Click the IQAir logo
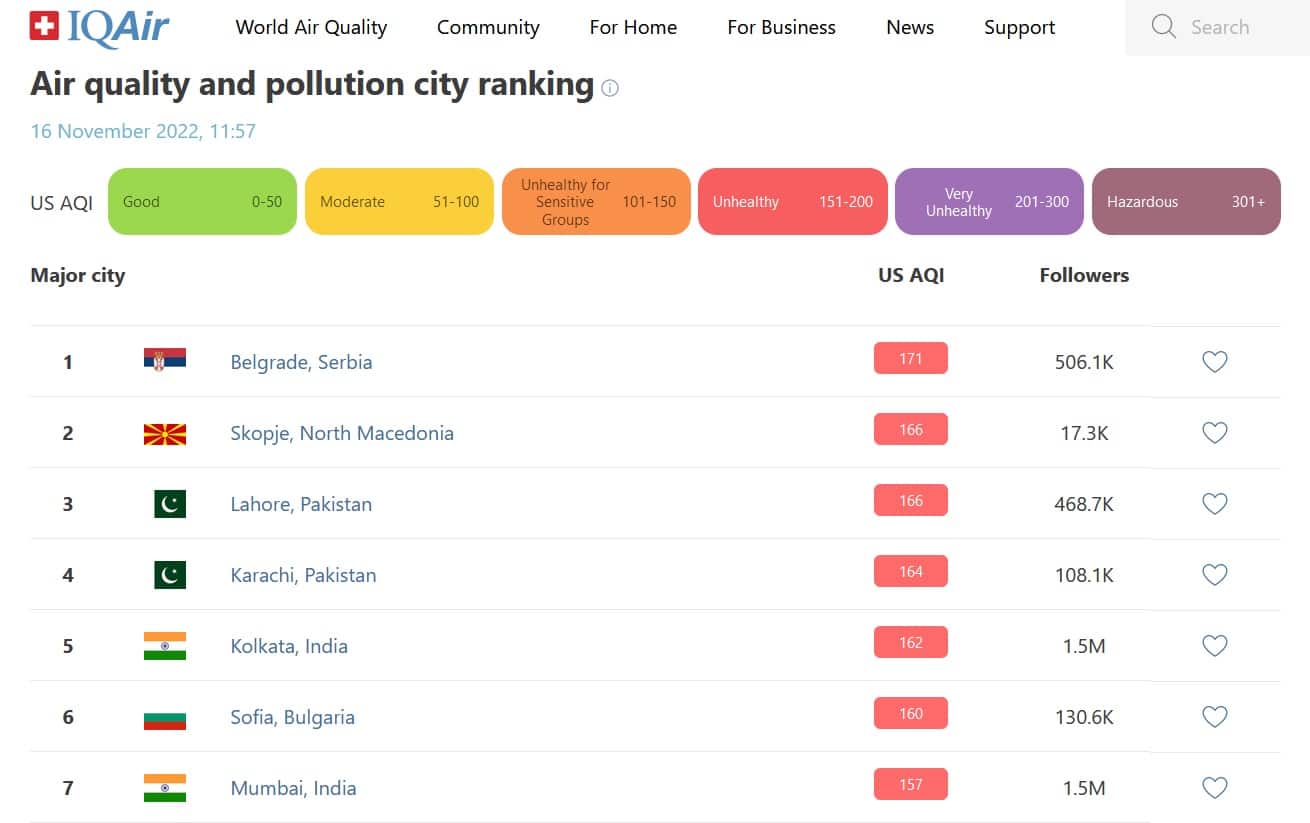Screen dimensions: 1310x823 pos(100,28)
